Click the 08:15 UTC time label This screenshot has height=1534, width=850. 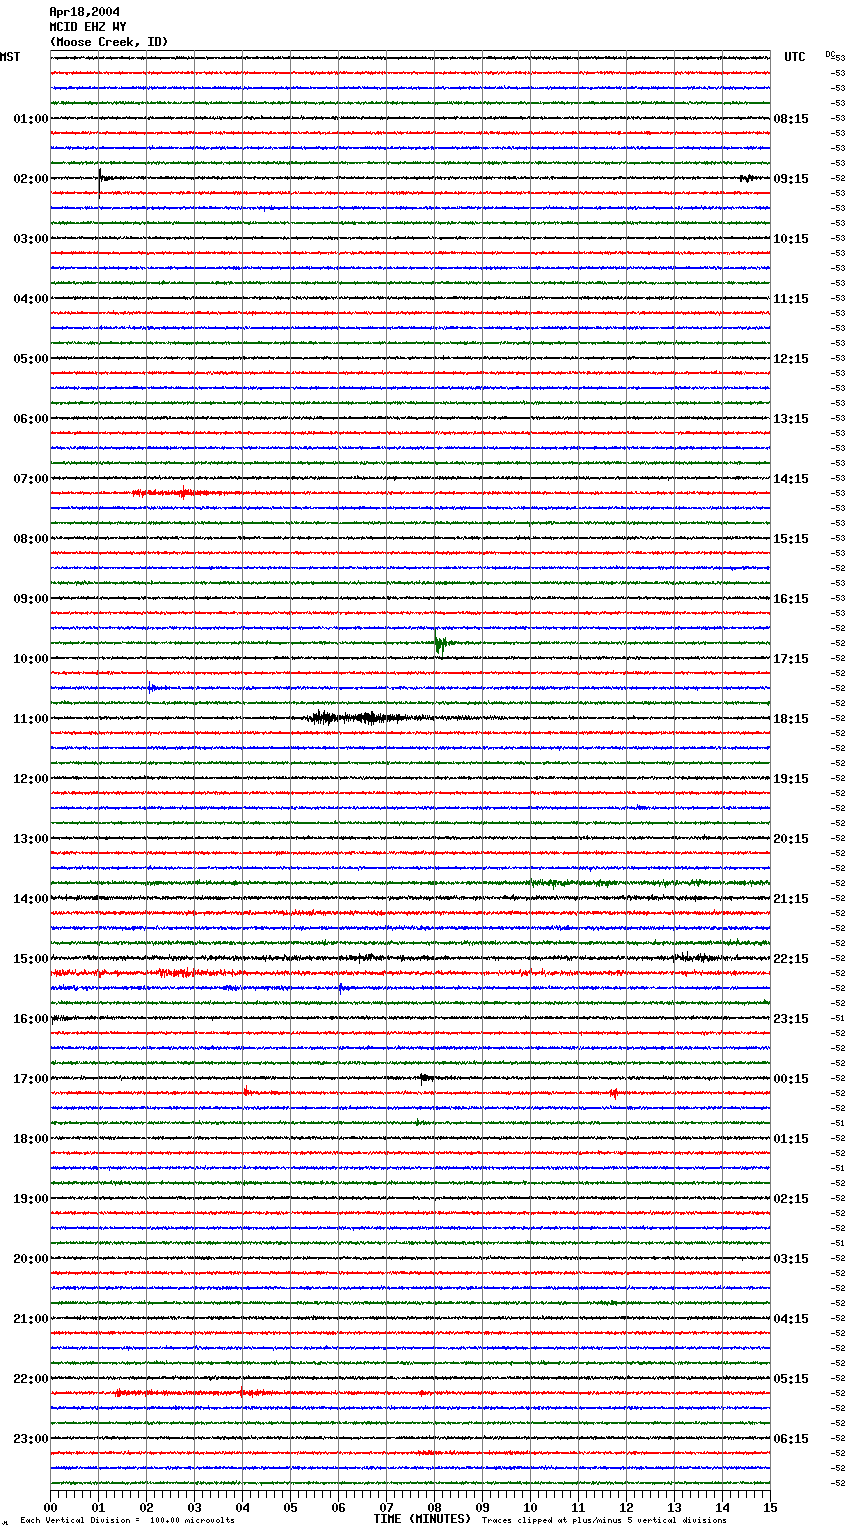tap(791, 119)
